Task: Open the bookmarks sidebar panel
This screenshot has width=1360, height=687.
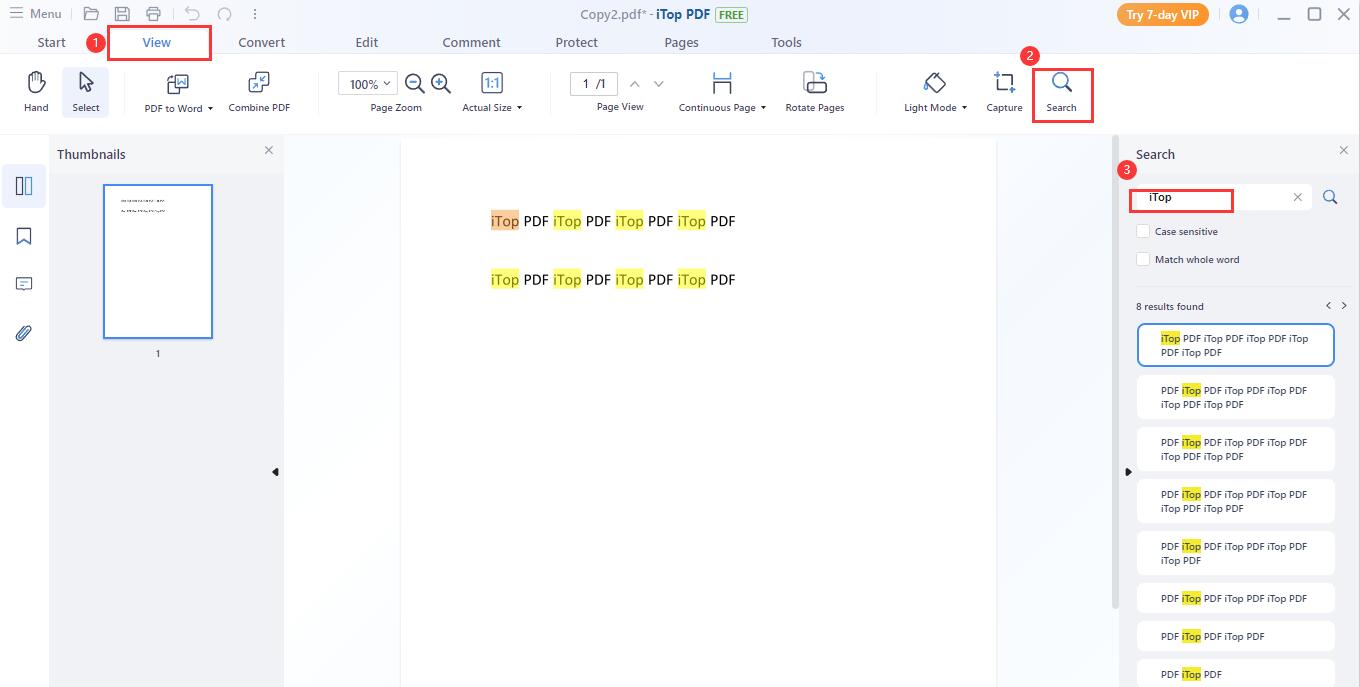Action: (x=24, y=236)
